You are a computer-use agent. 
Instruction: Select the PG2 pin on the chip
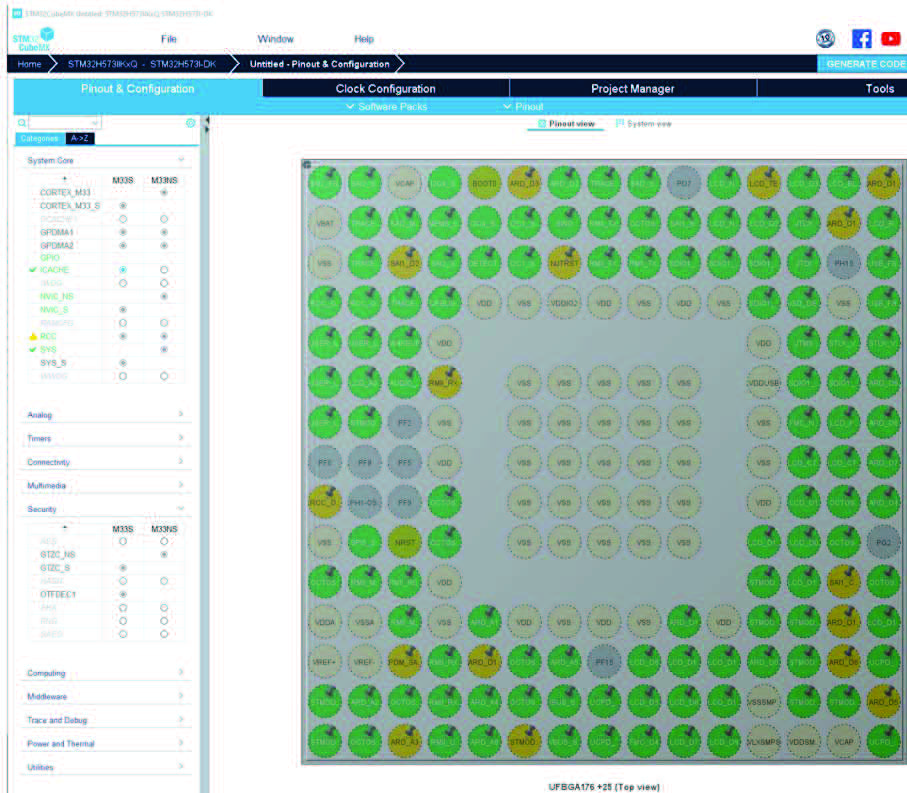(x=883, y=543)
